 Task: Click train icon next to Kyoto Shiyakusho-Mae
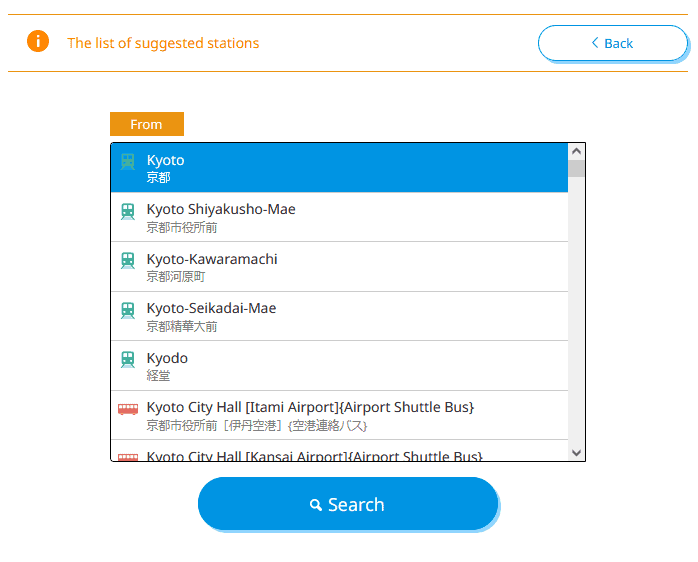point(128,211)
